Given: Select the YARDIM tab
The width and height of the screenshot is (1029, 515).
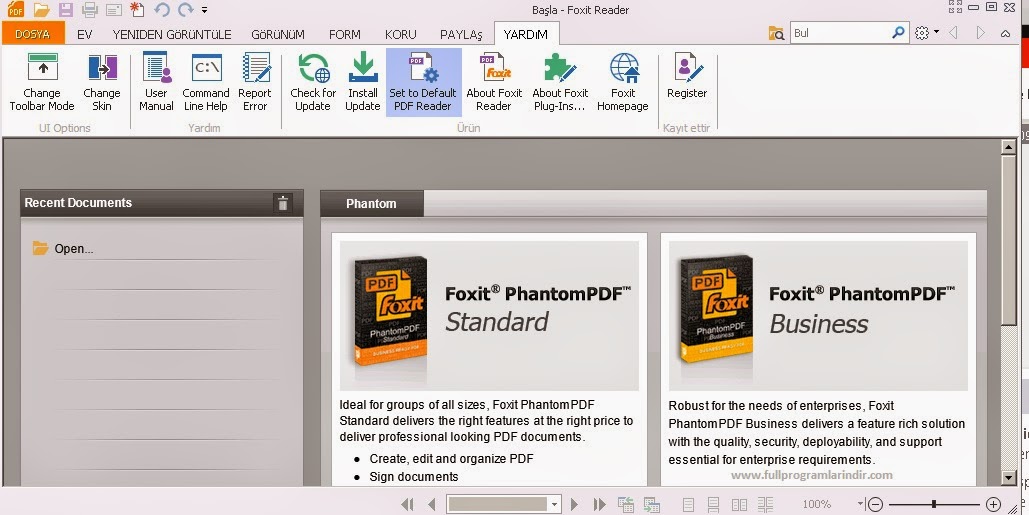Looking at the screenshot, I should click(x=526, y=34).
